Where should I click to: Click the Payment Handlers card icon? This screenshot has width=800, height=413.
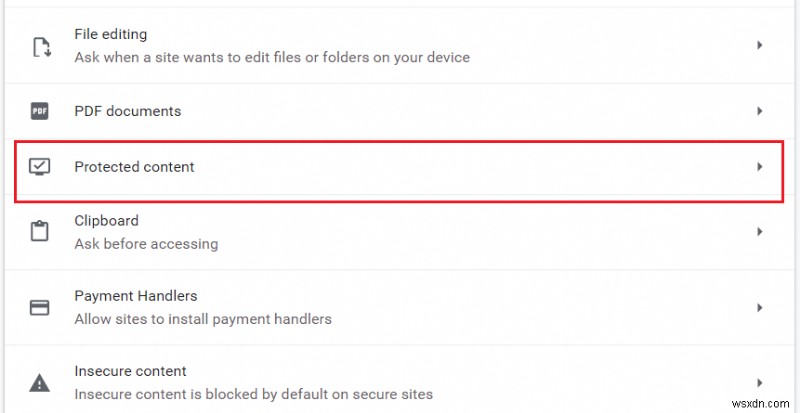pos(40,307)
